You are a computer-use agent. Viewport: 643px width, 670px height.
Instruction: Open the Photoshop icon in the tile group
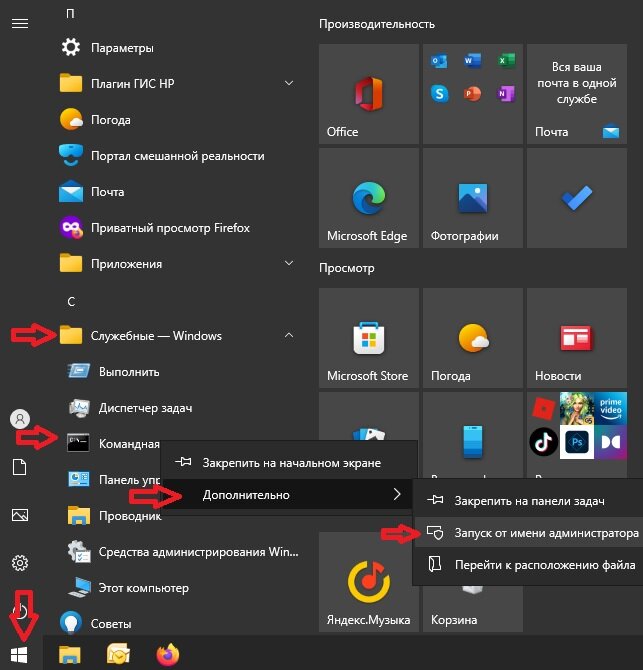577,442
